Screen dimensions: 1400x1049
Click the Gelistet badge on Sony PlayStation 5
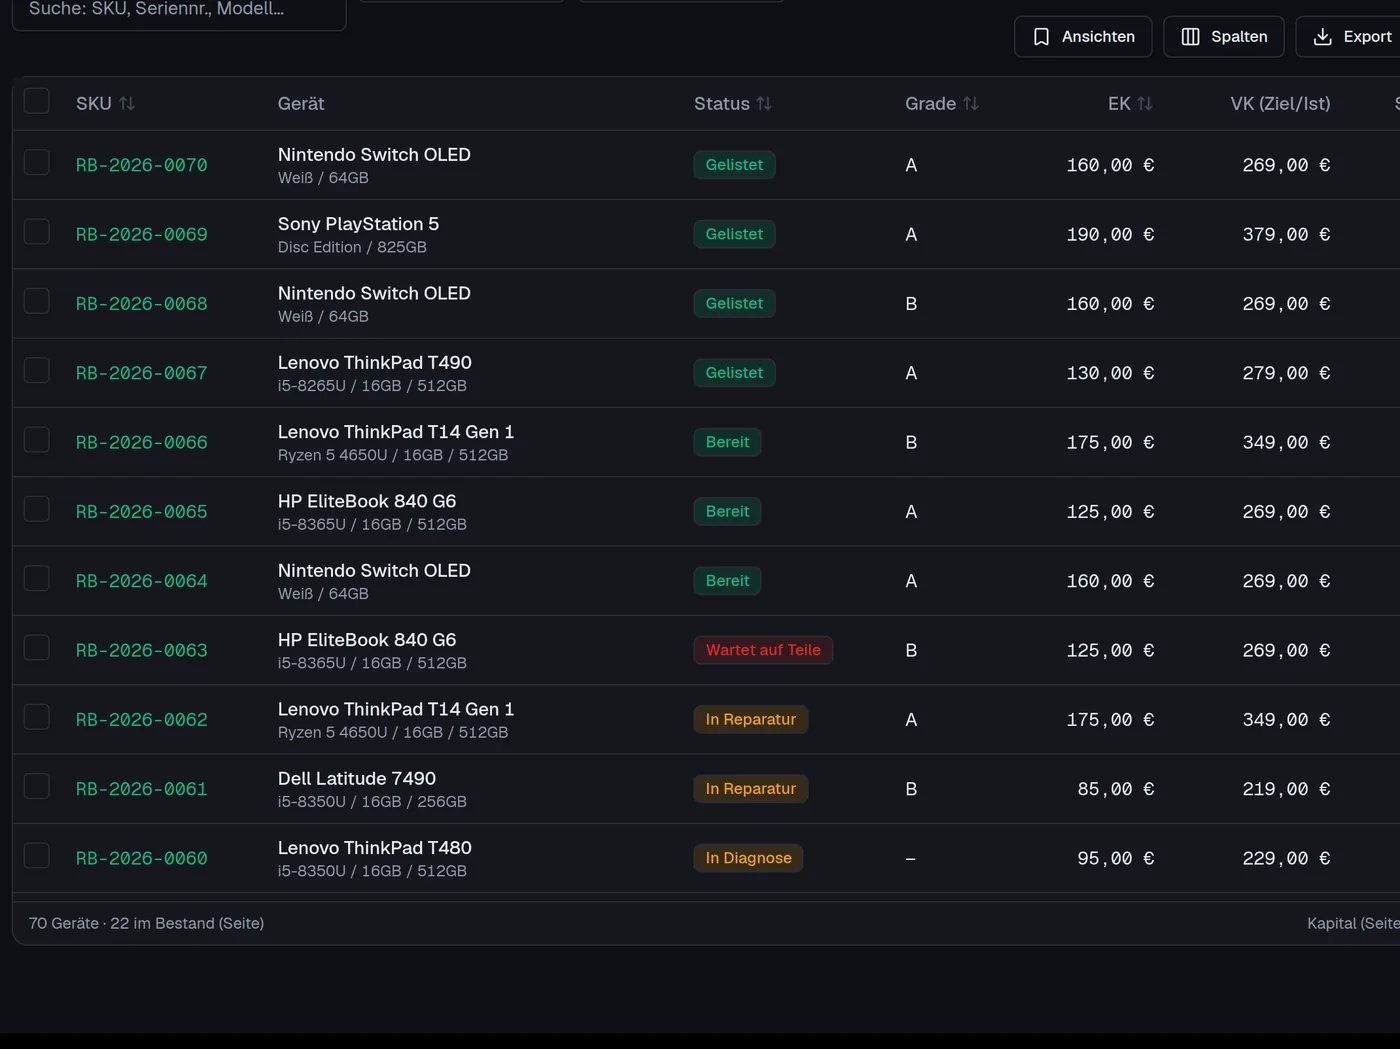click(x=734, y=234)
